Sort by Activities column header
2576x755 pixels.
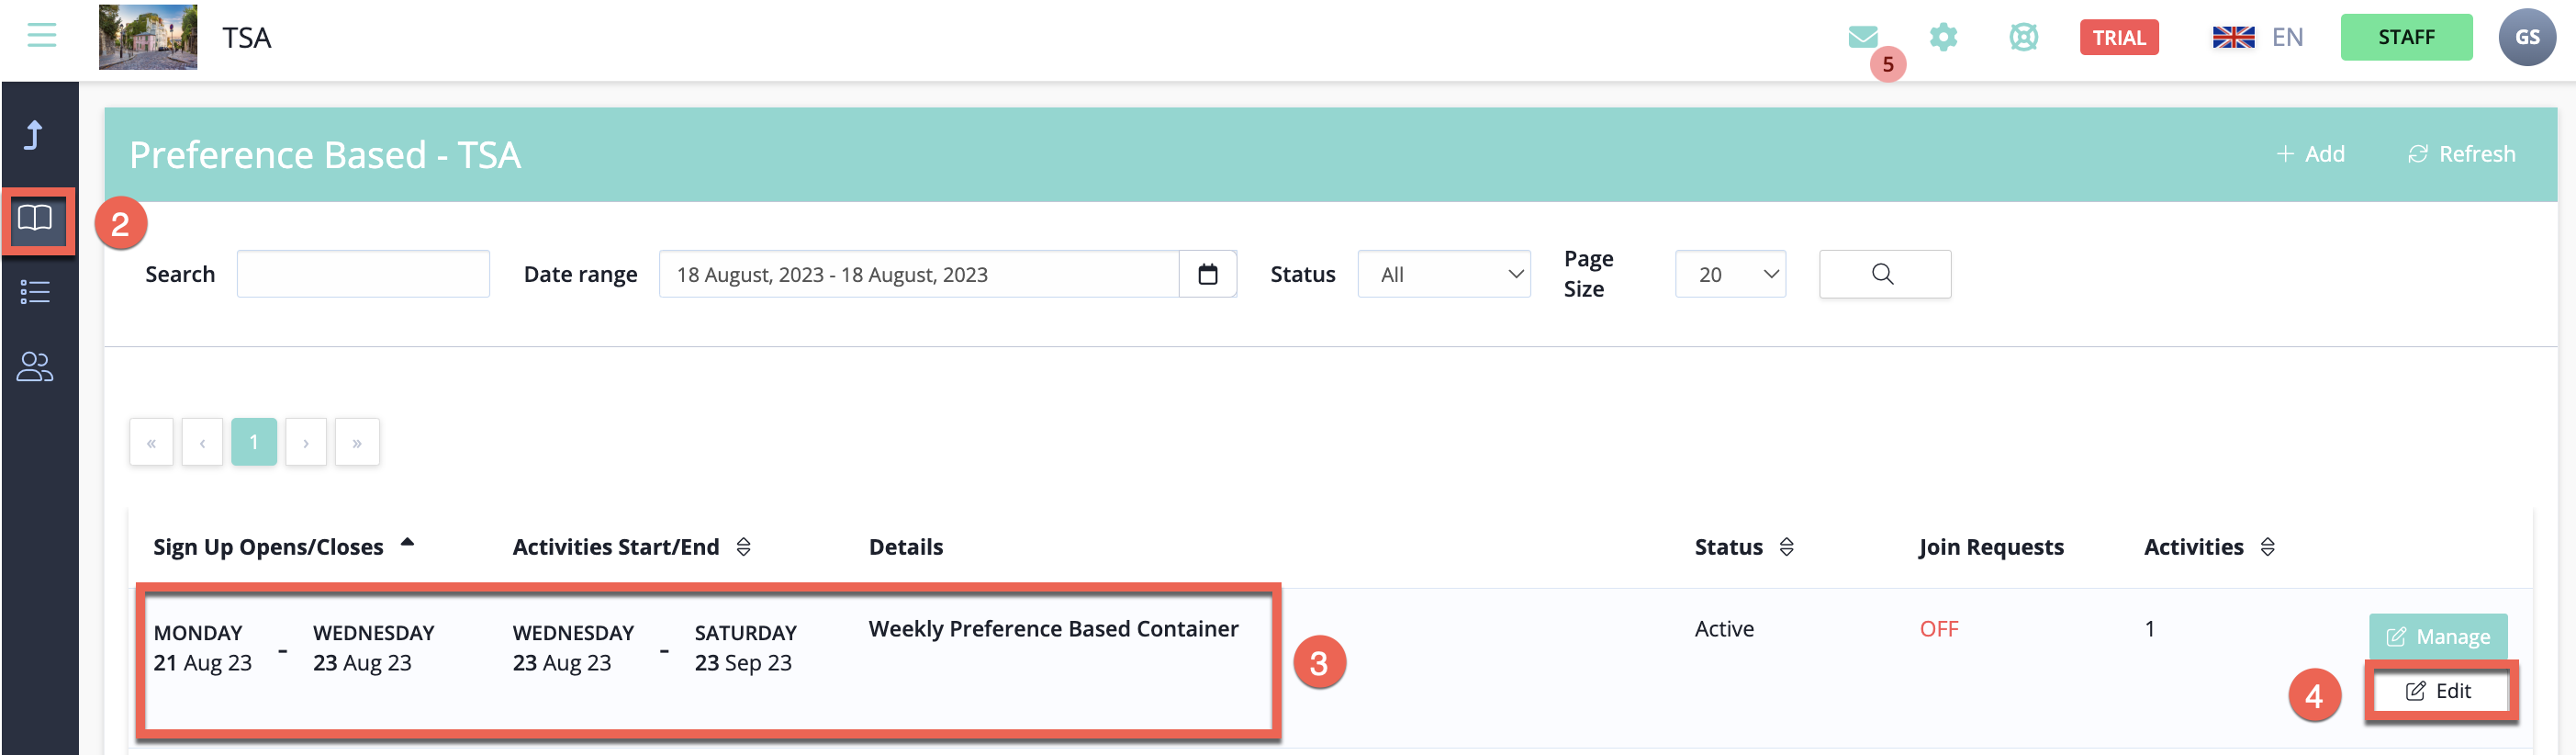pos(2267,547)
